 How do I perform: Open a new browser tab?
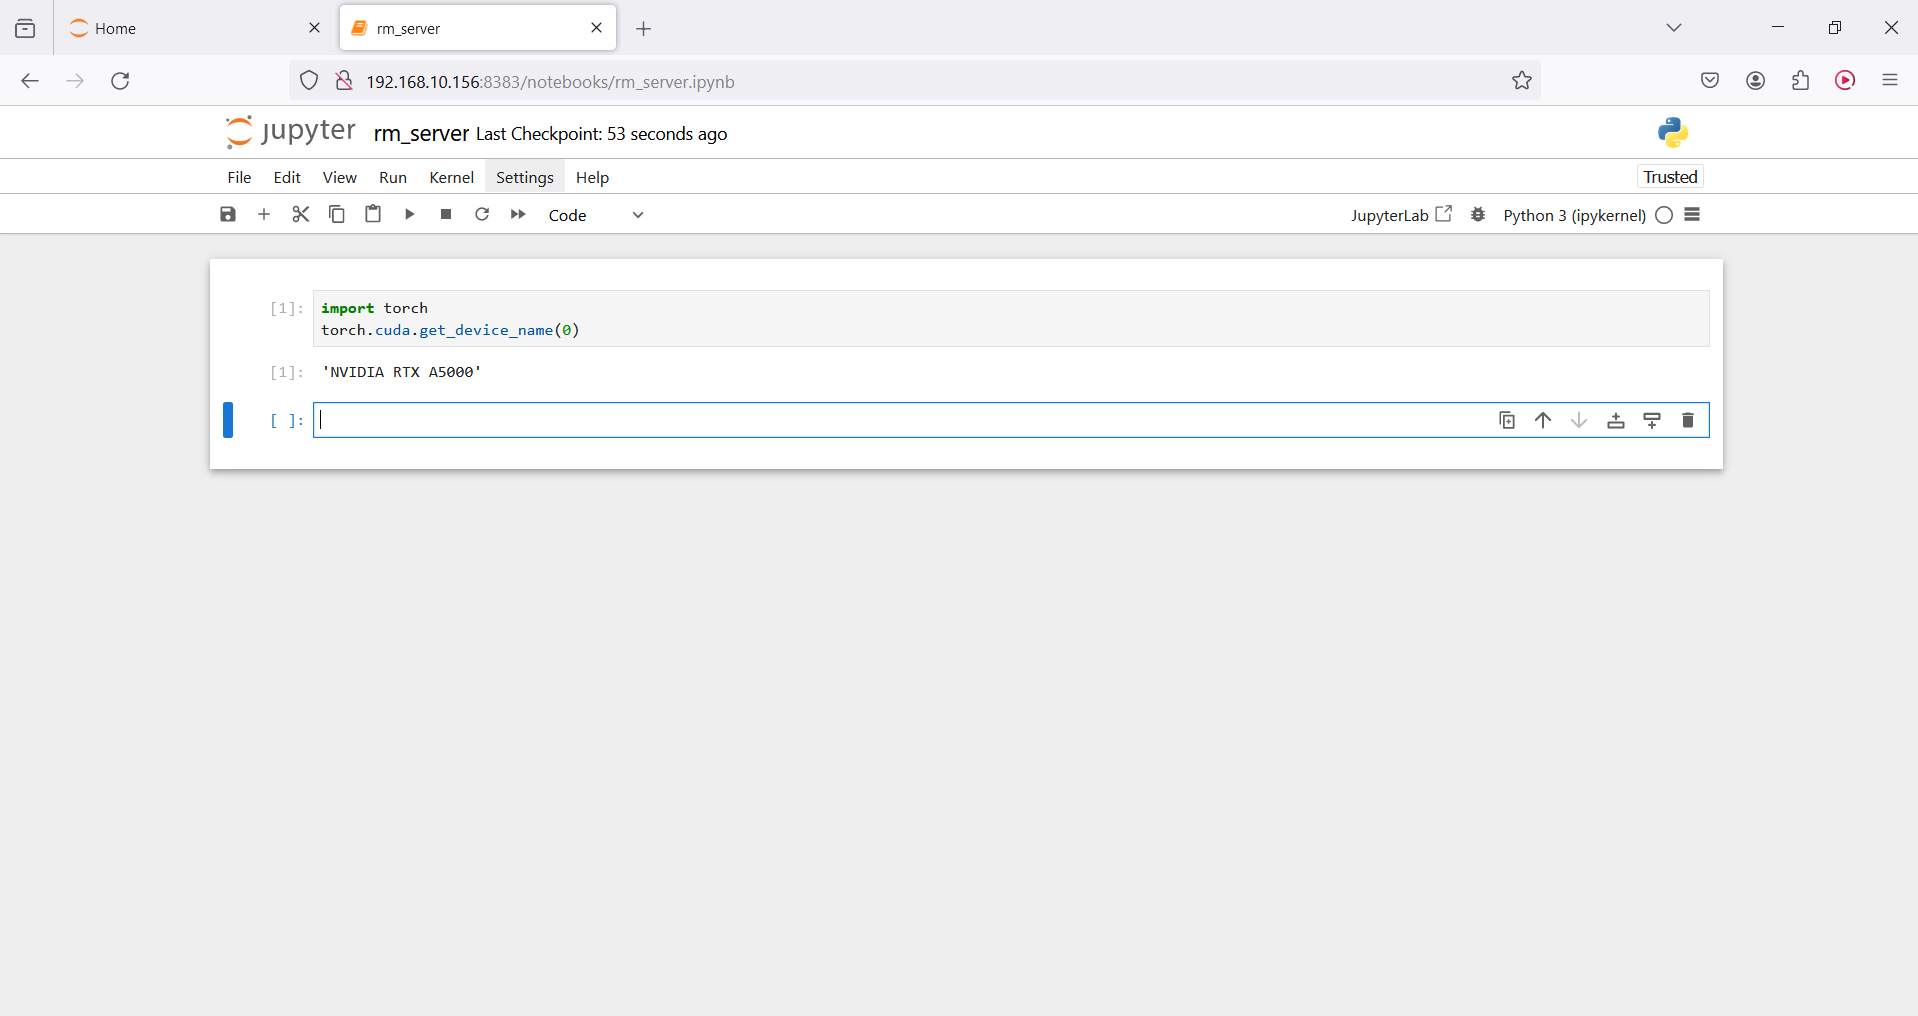pyautogui.click(x=644, y=29)
